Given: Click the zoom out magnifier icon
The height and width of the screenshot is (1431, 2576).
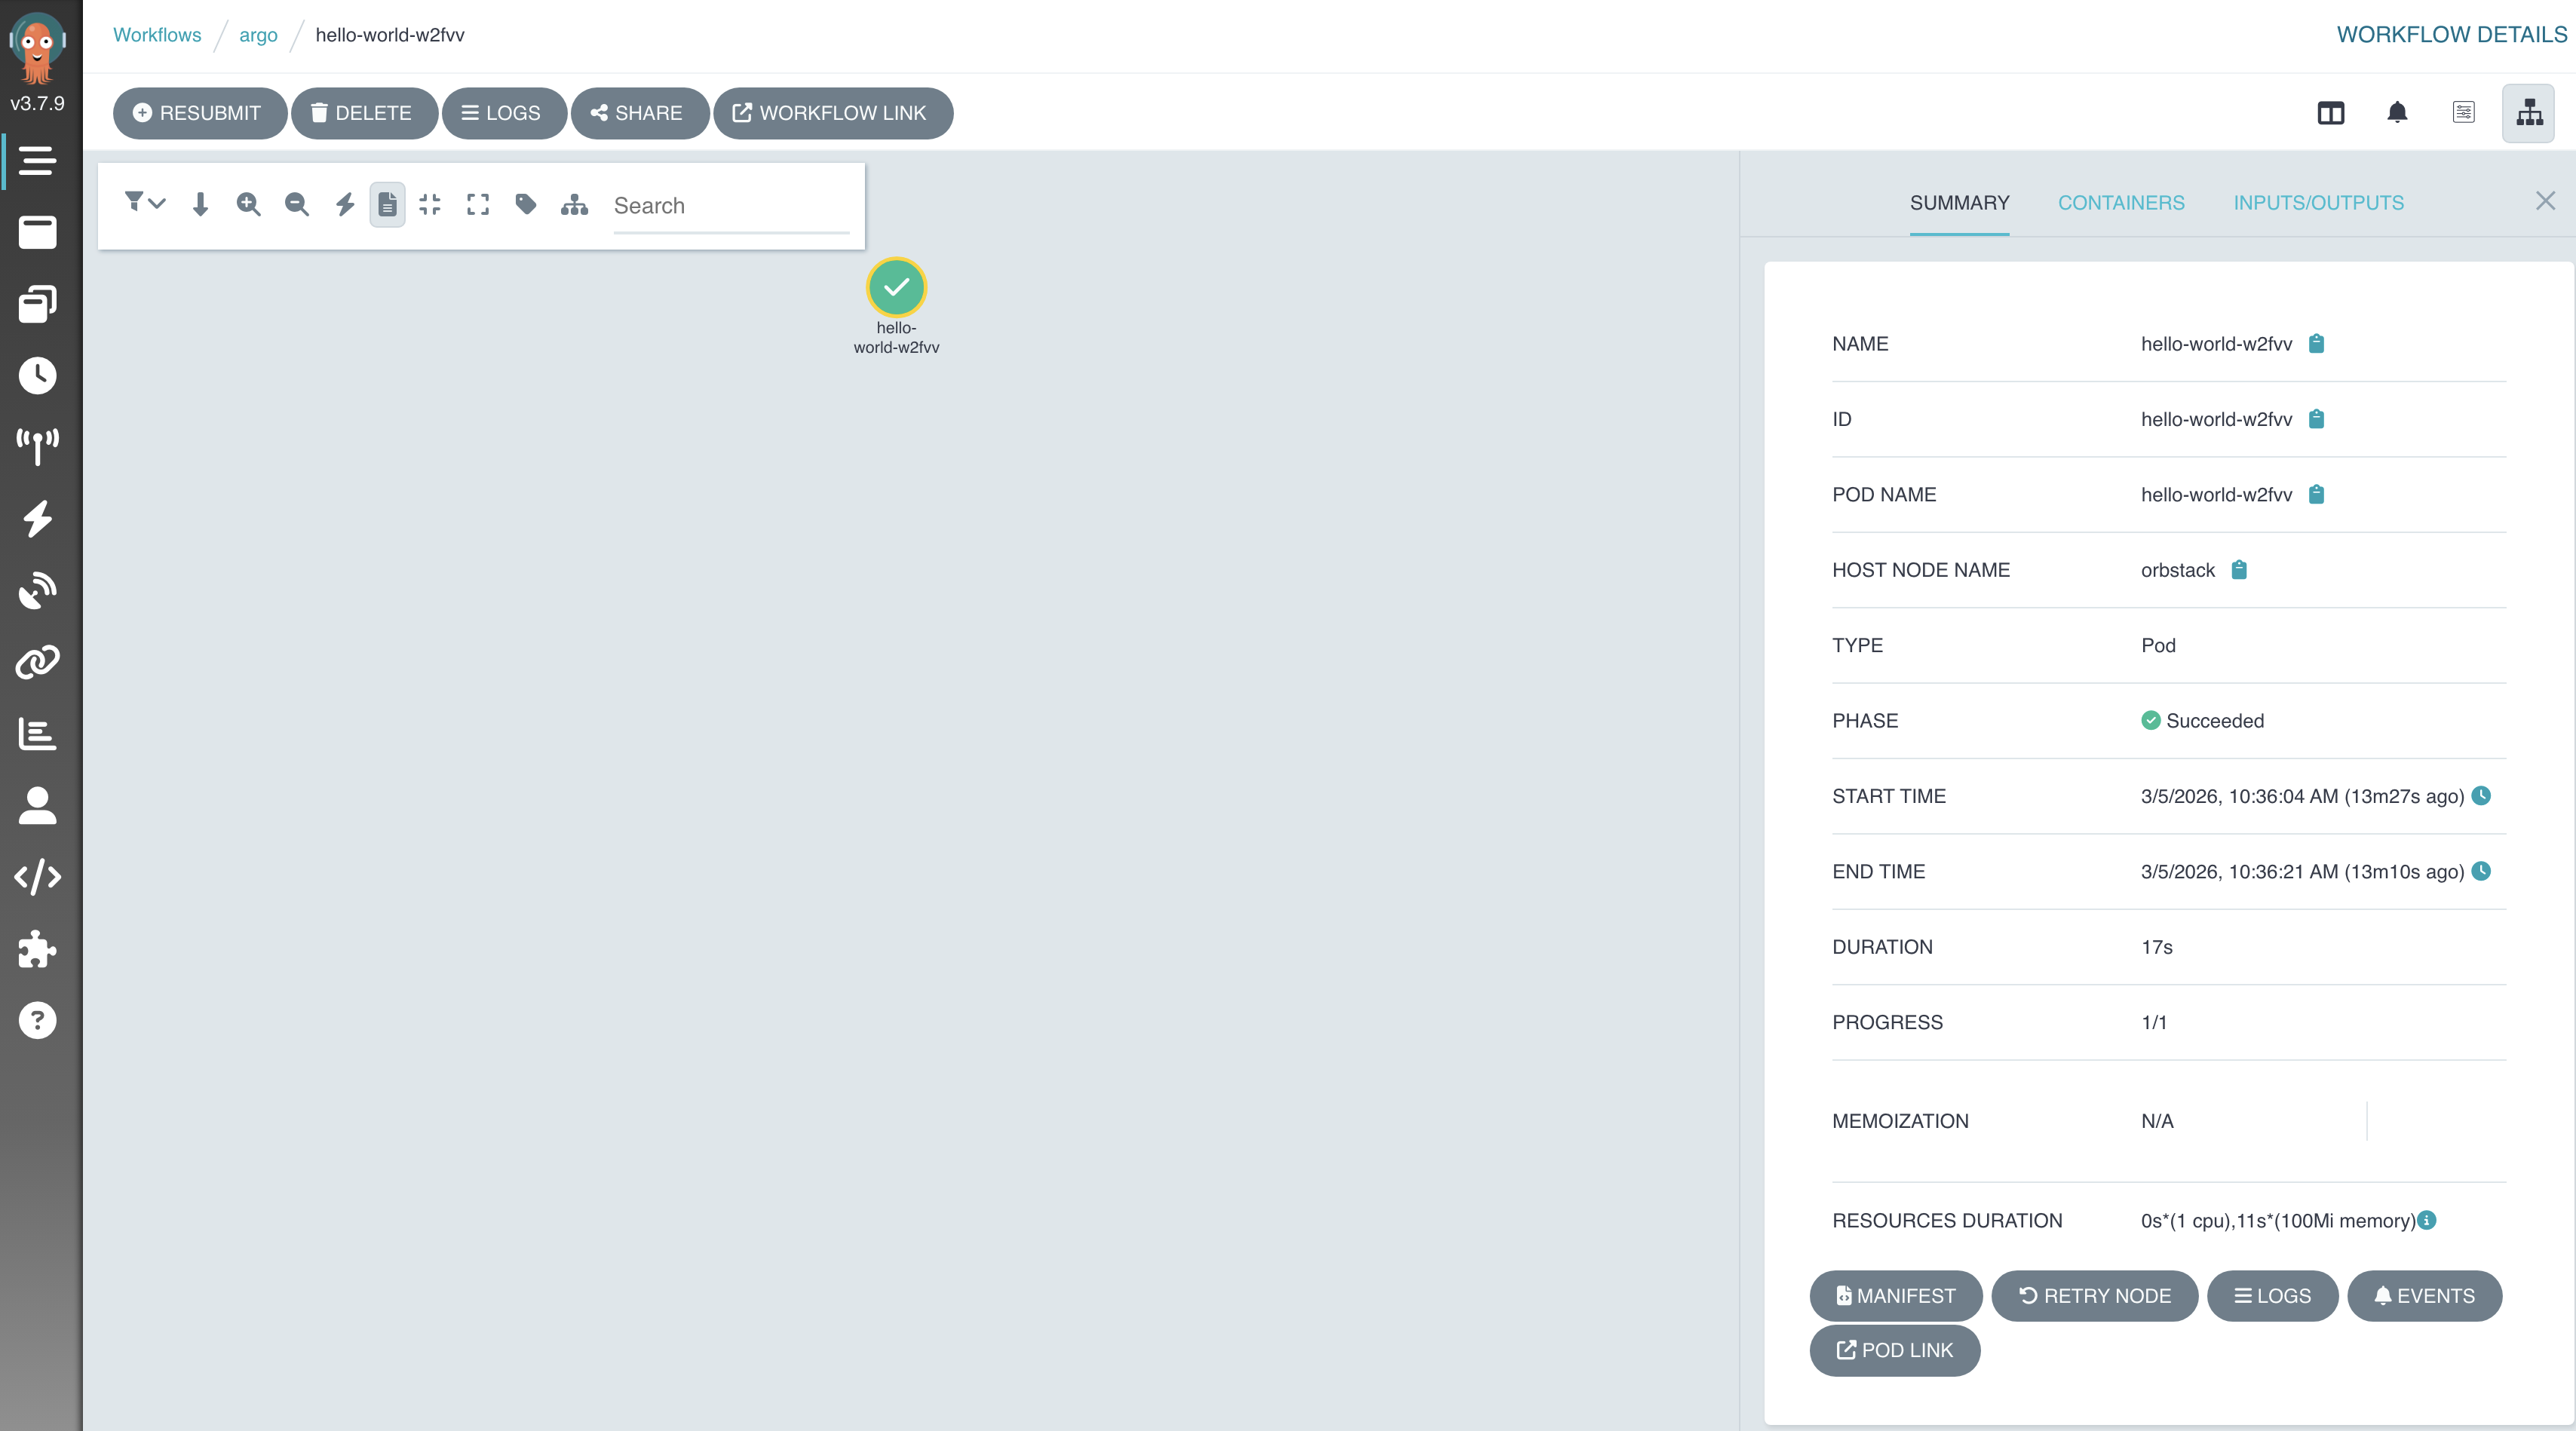Looking at the screenshot, I should (x=296, y=205).
